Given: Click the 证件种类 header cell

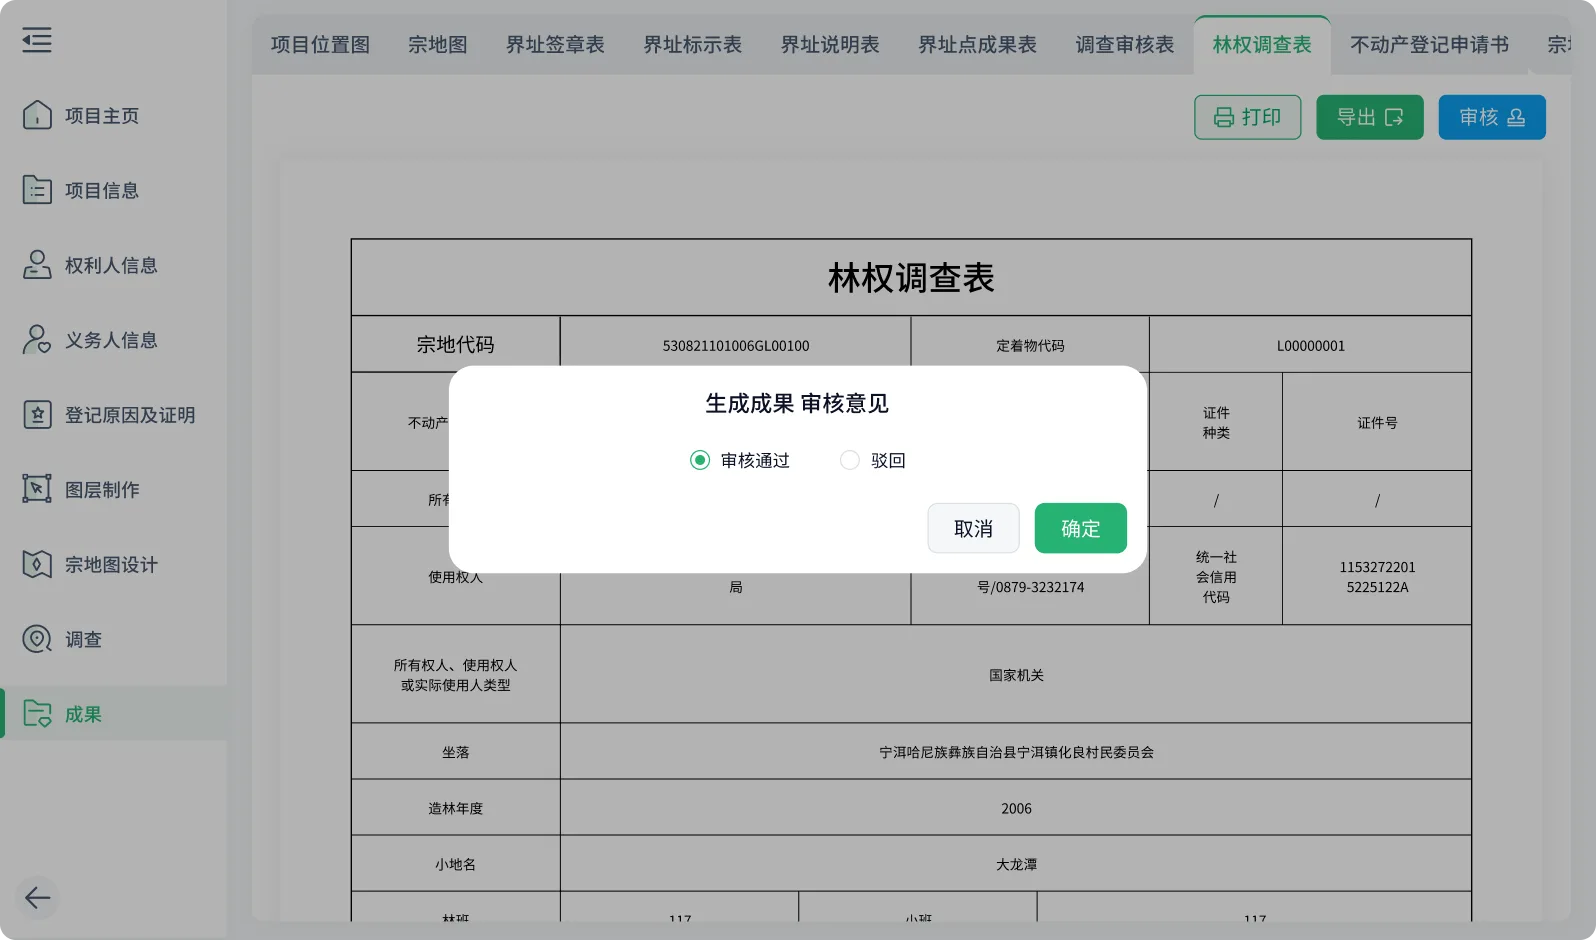Looking at the screenshot, I should 1216,423.
